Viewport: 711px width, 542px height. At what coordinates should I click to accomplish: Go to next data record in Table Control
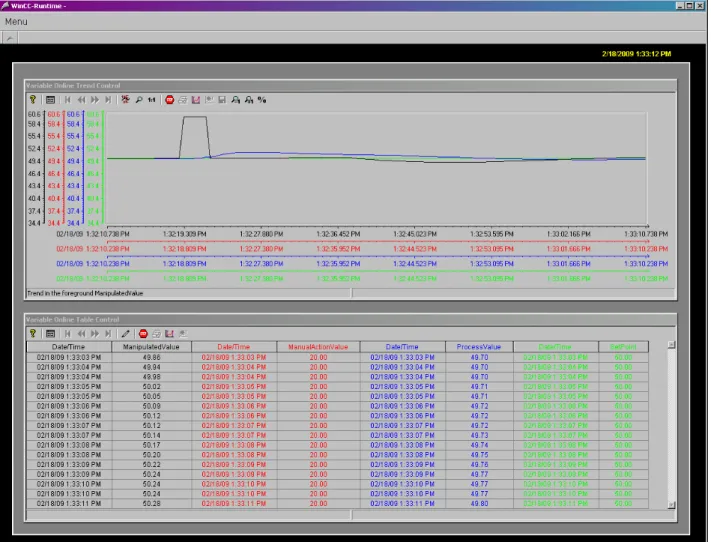[94, 334]
